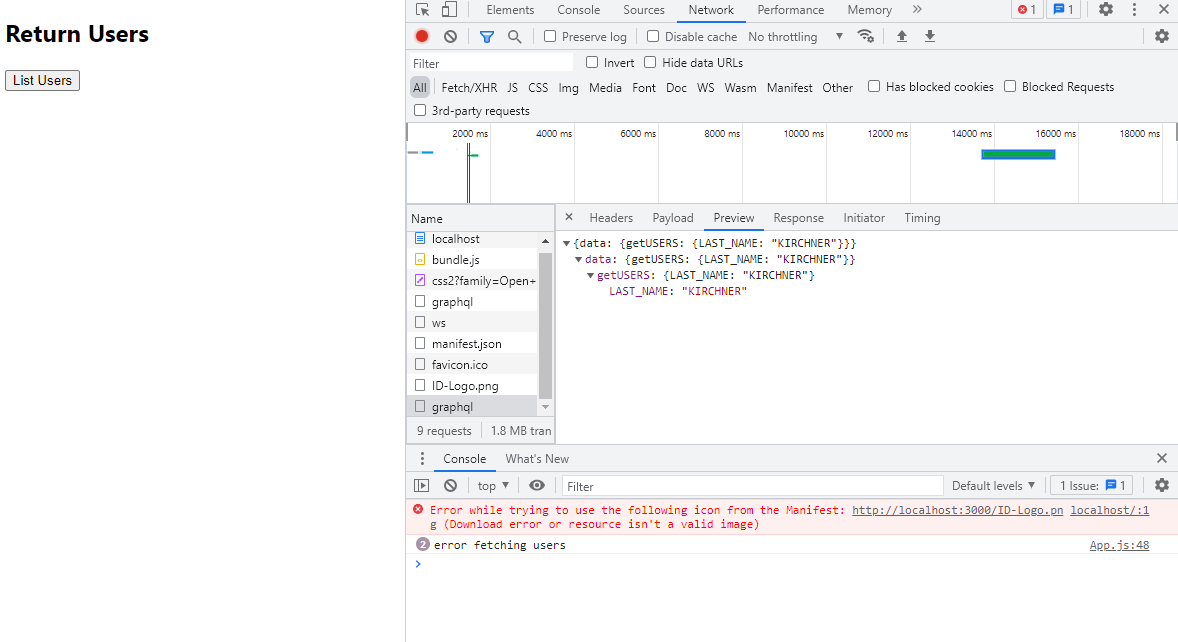Open the No throttling dropdown

point(796,36)
